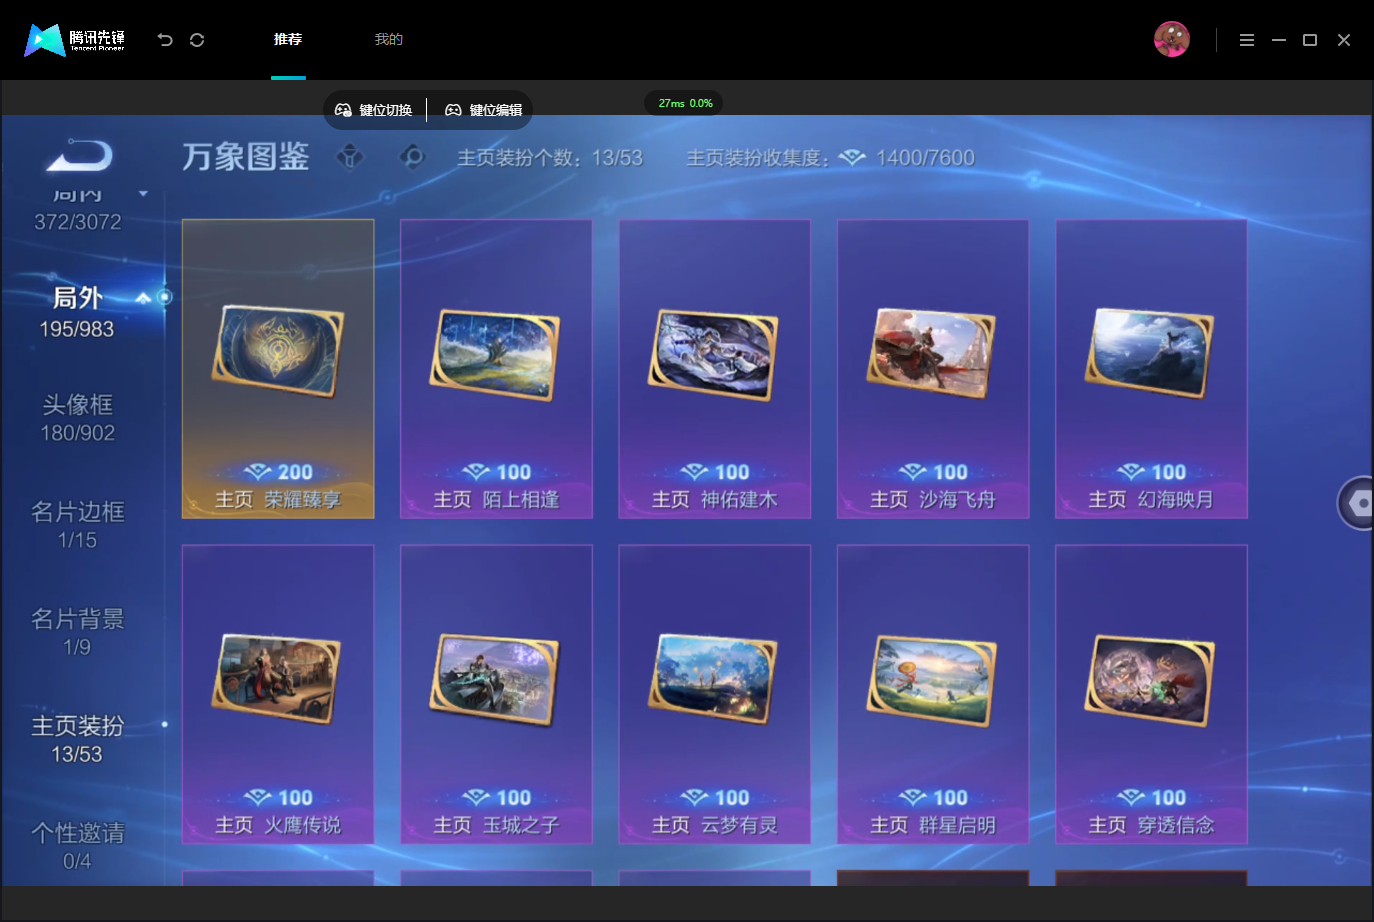This screenshot has height=922, width=1374.
Task: Open the 沙海飞舟 homepage card
Action: 933,369
